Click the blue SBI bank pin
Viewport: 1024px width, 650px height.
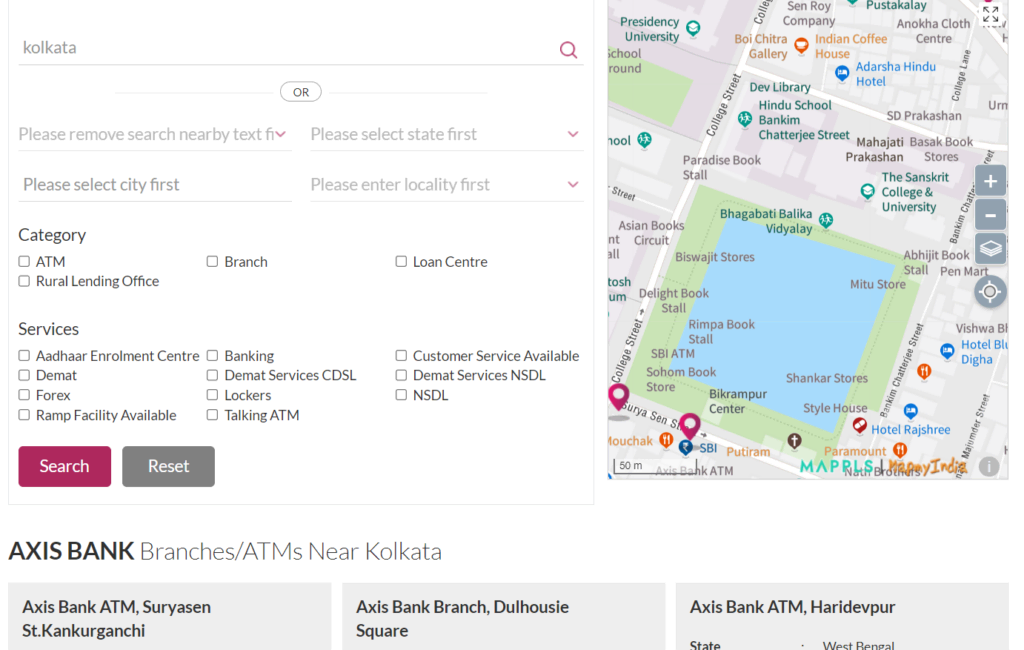click(x=686, y=447)
